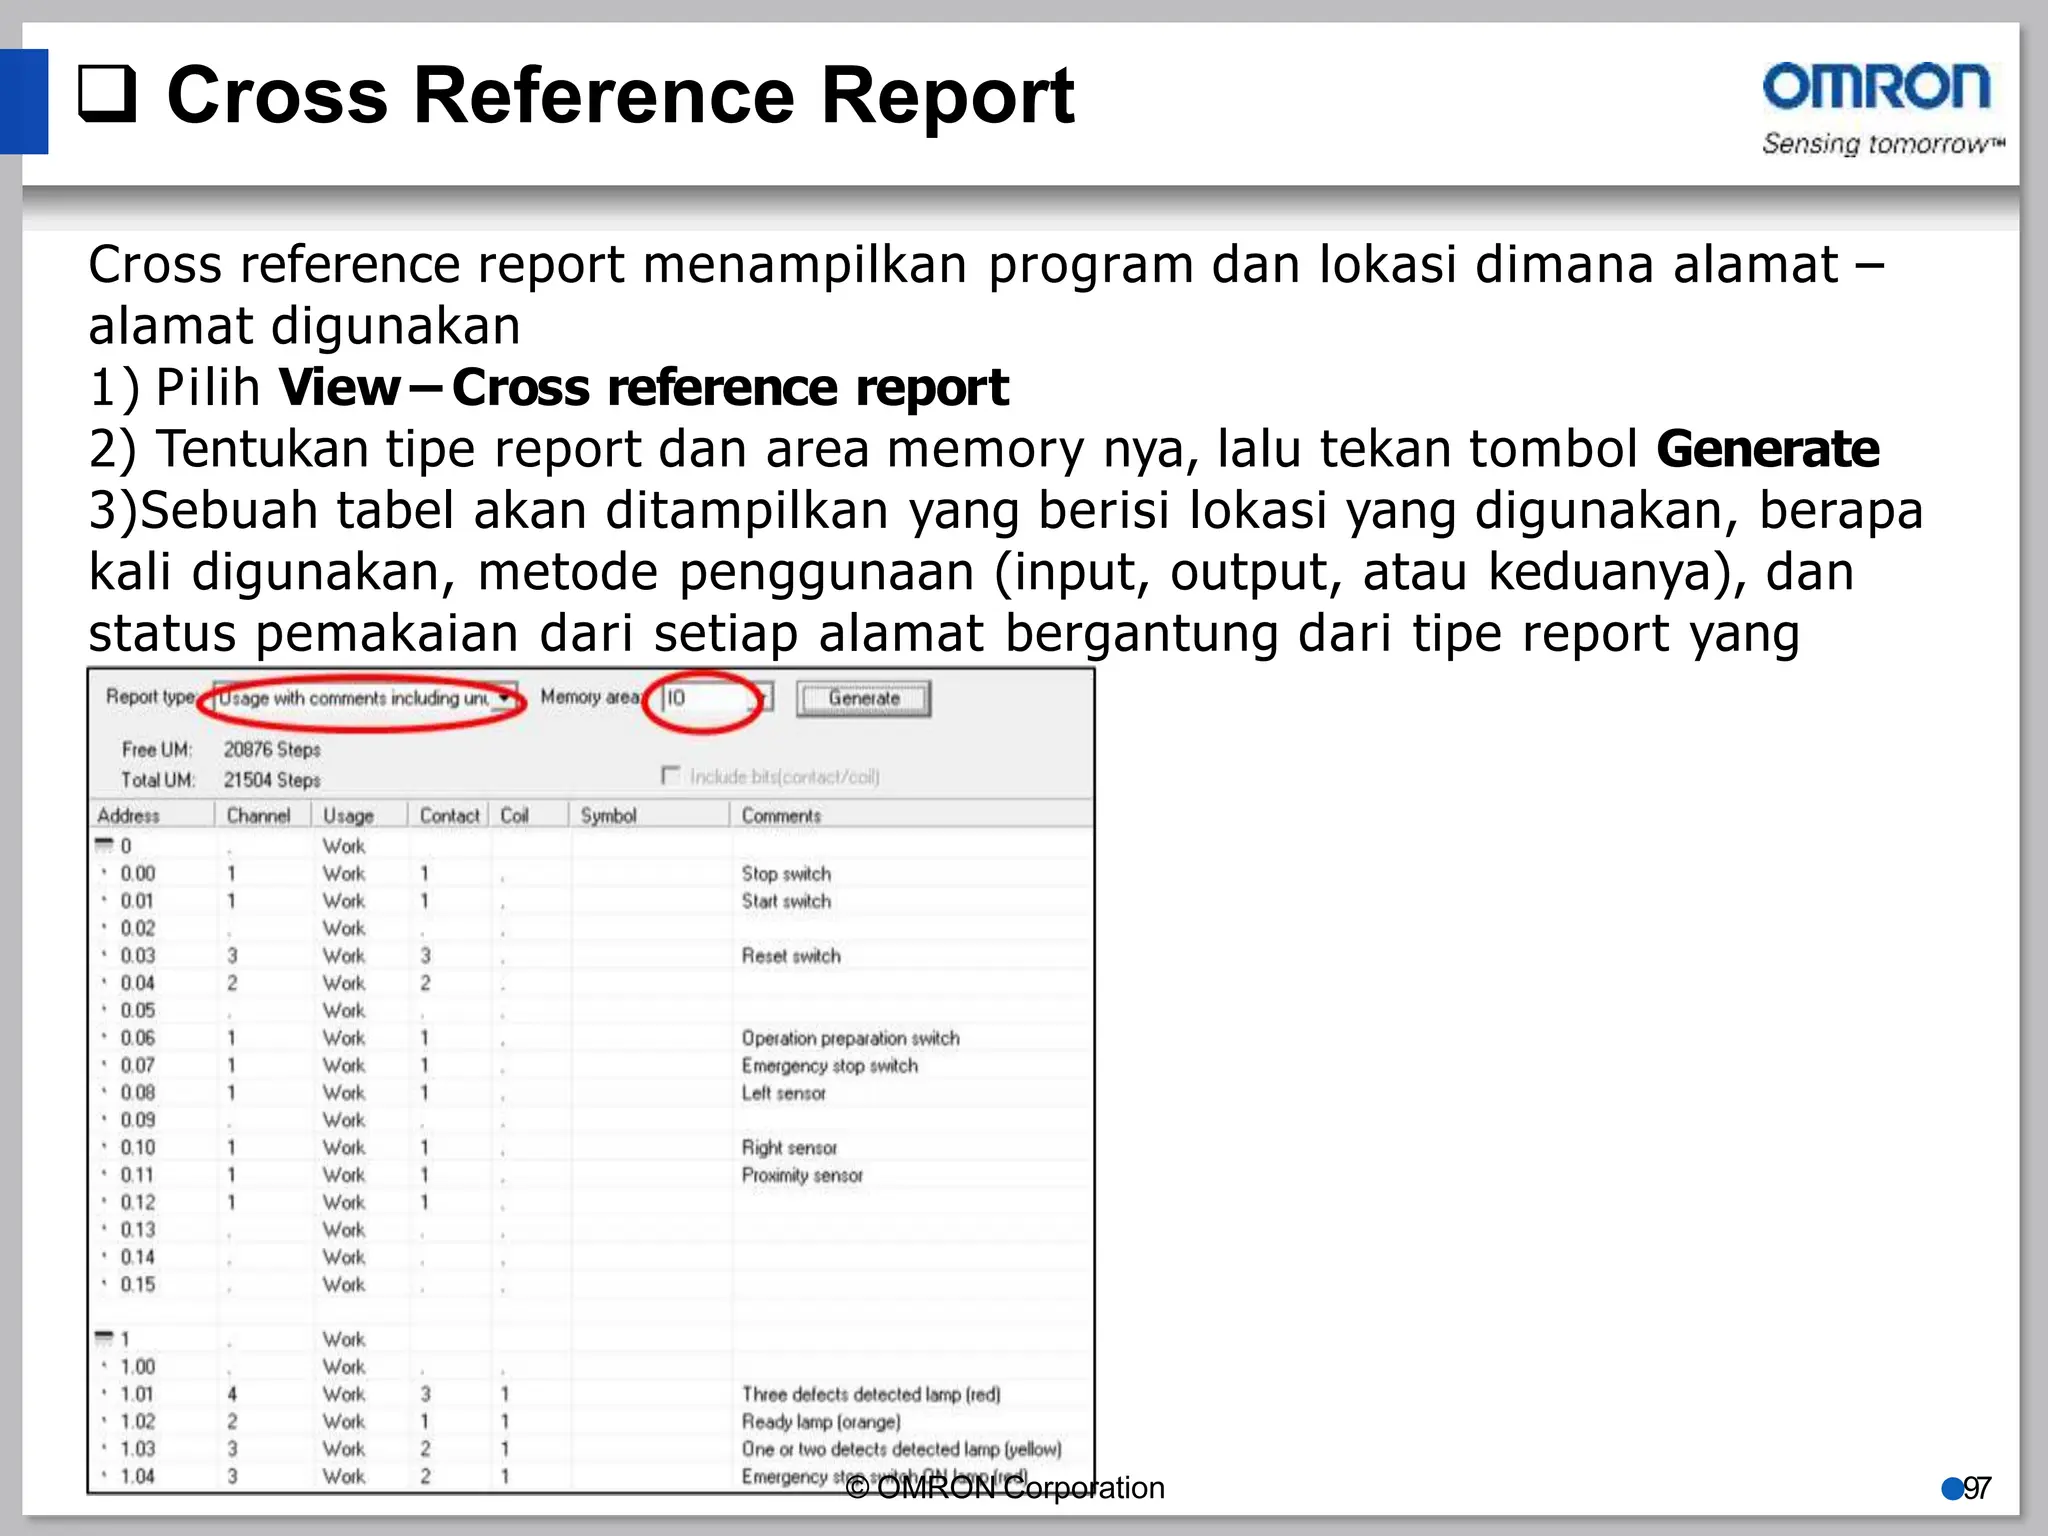Click the Total UM '21504 Steps' value
The height and width of the screenshot is (1536, 2048).
[272, 780]
